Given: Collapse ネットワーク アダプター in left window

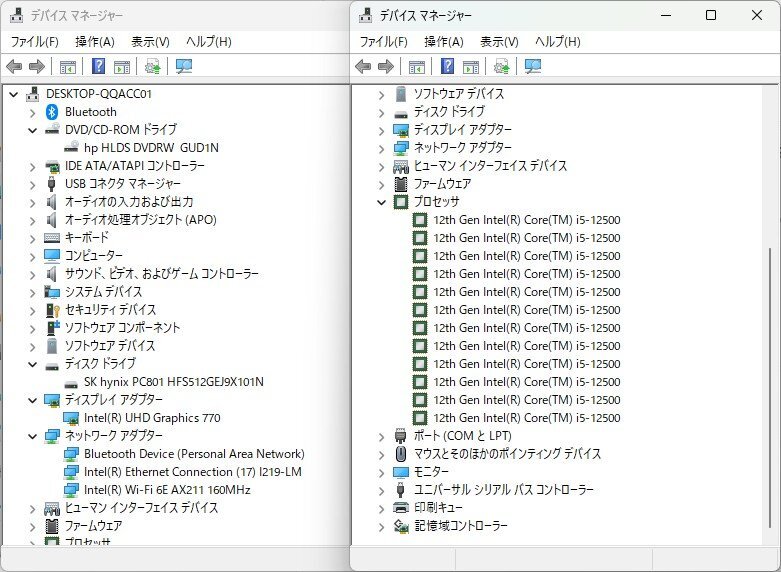Looking at the screenshot, I should point(33,436).
